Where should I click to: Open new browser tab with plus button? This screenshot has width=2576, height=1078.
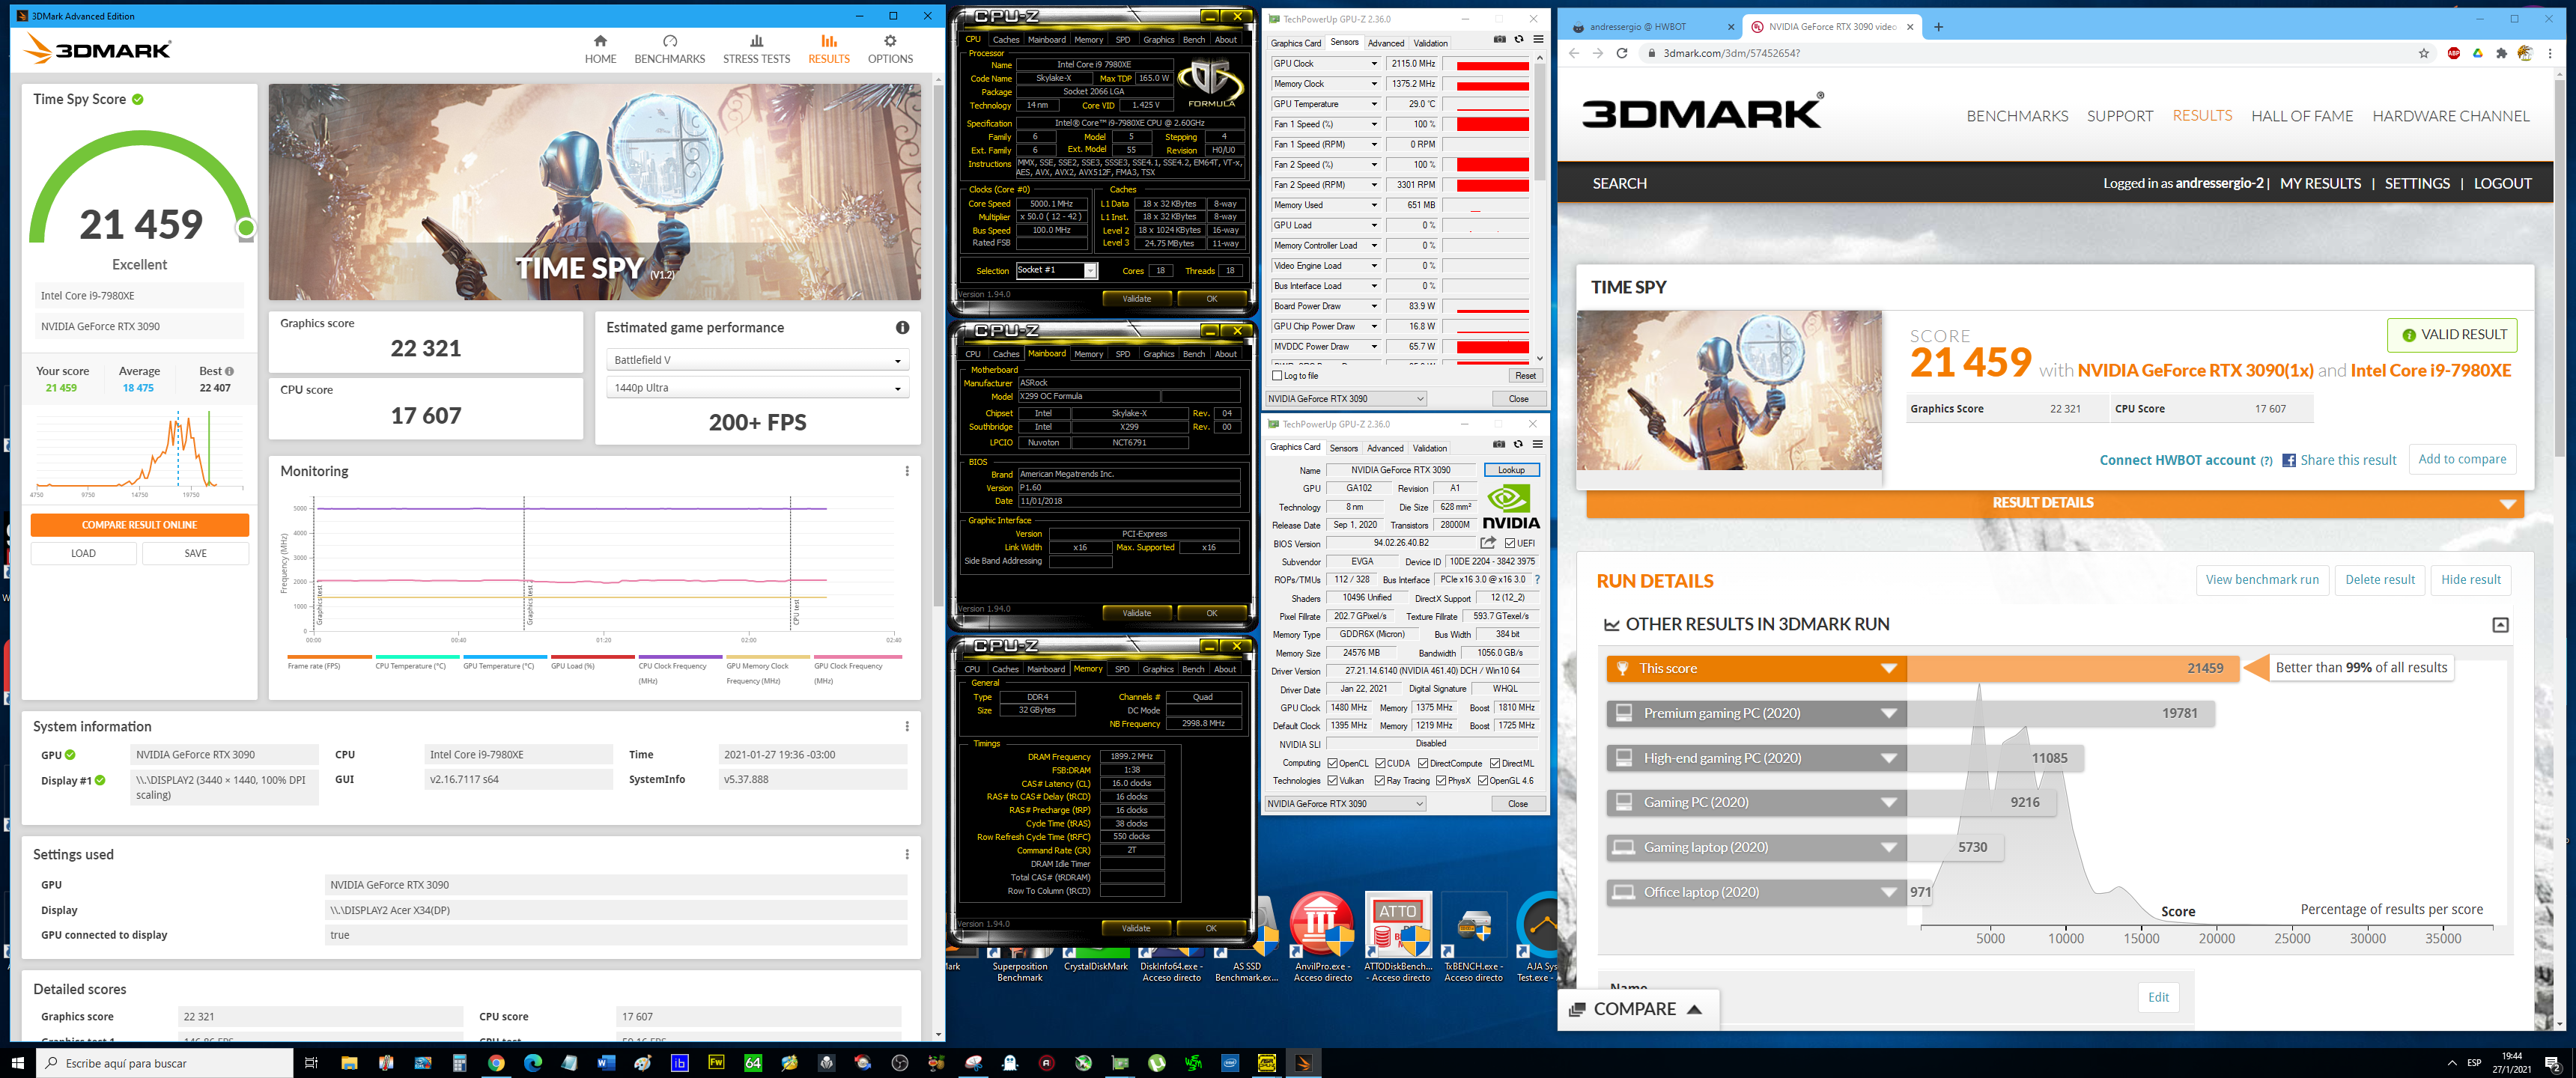[1938, 27]
